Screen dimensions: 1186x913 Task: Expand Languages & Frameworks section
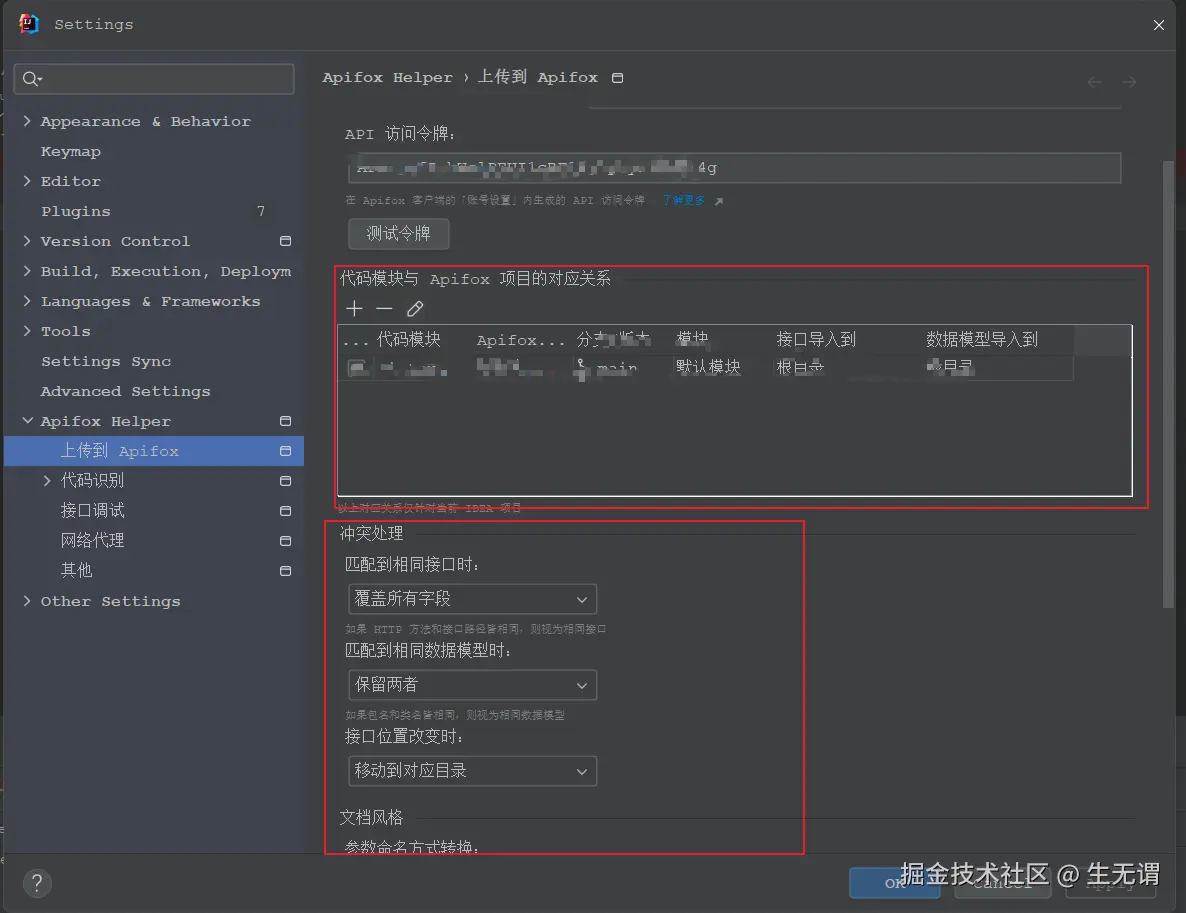pyautogui.click(x=27, y=301)
